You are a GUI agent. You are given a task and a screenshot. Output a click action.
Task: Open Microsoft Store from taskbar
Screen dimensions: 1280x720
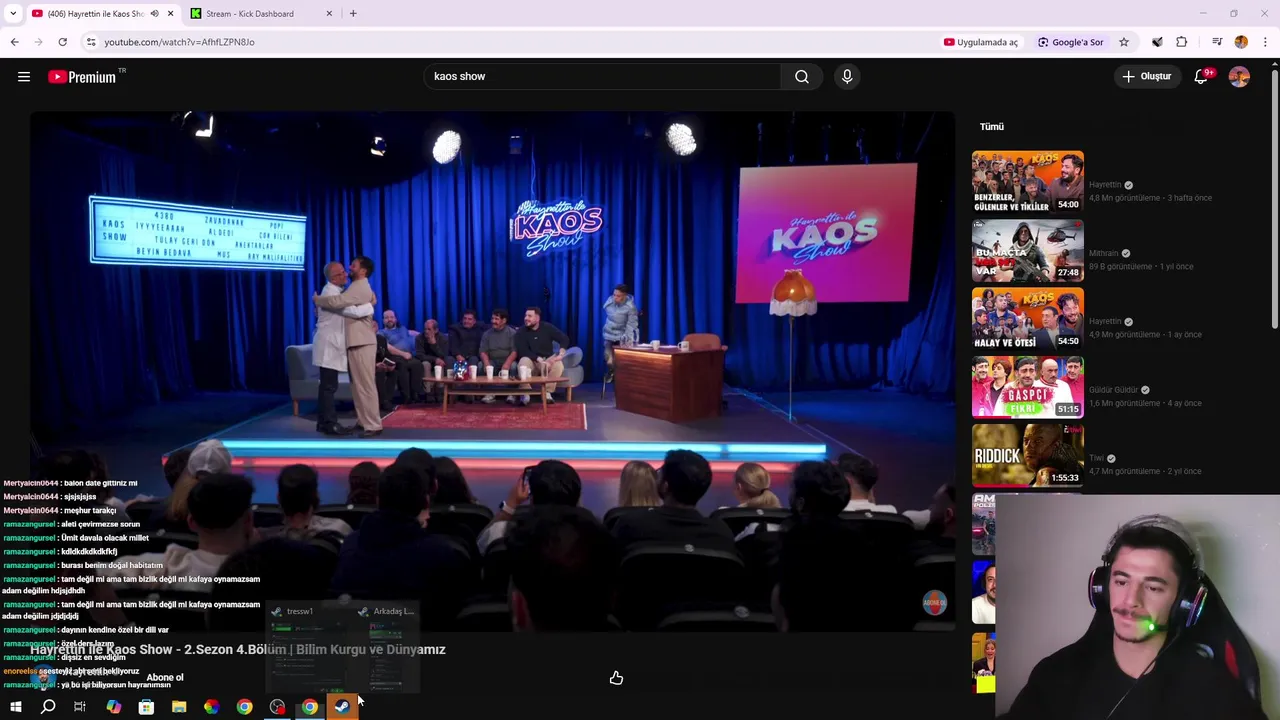(146, 707)
